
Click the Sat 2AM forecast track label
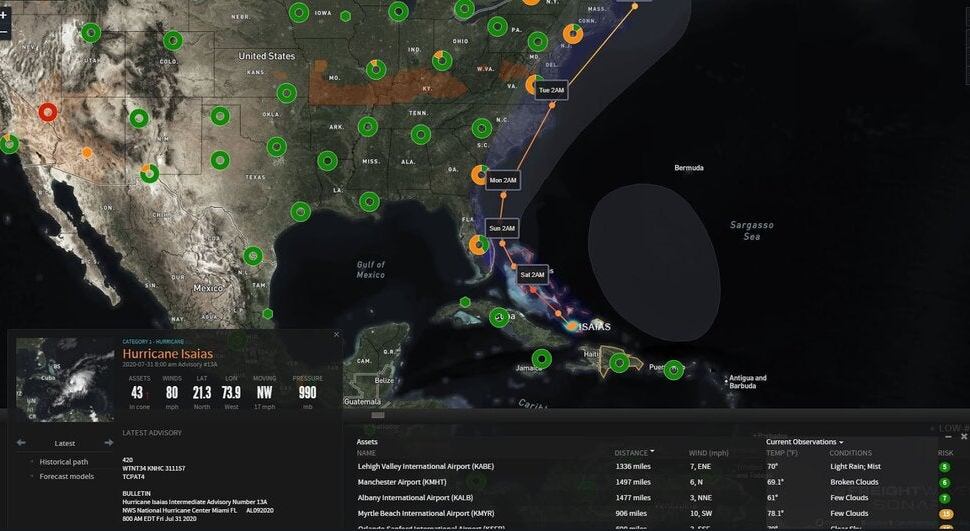[532, 275]
